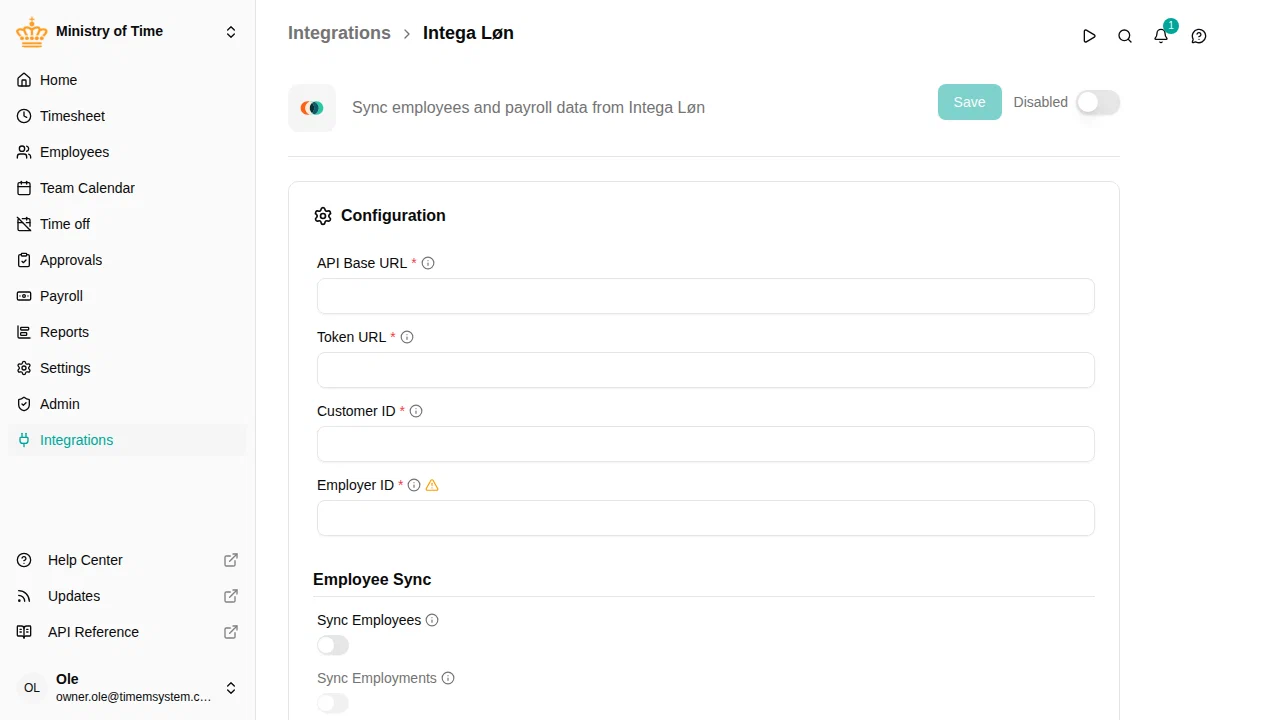Expand the Ministry of Time workspace switcher
Image resolution: width=1280 pixels, height=720 pixels.
tap(231, 32)
